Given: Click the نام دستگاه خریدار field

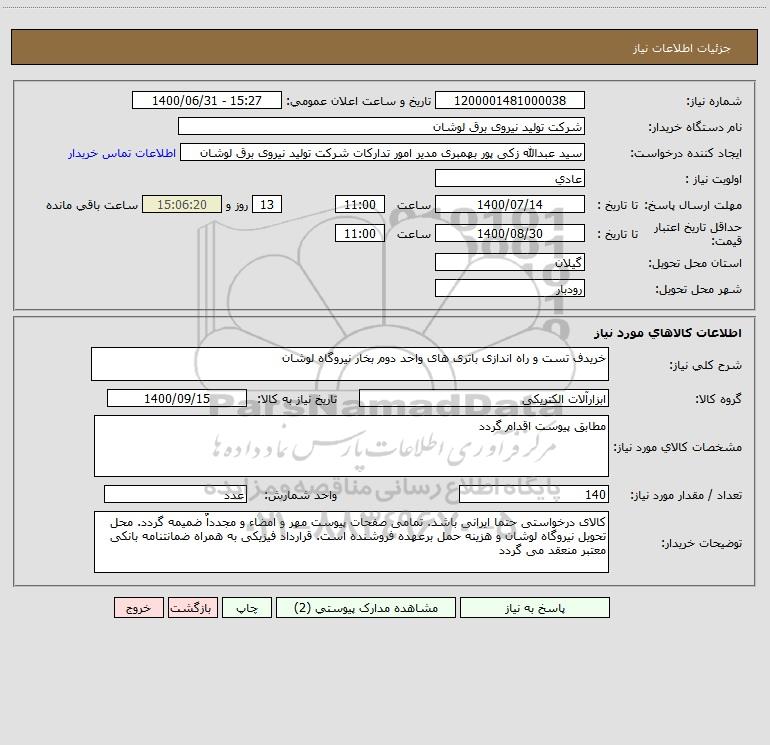Looking at the screenshot, I should pyautogui.click(x=381, y=126).
